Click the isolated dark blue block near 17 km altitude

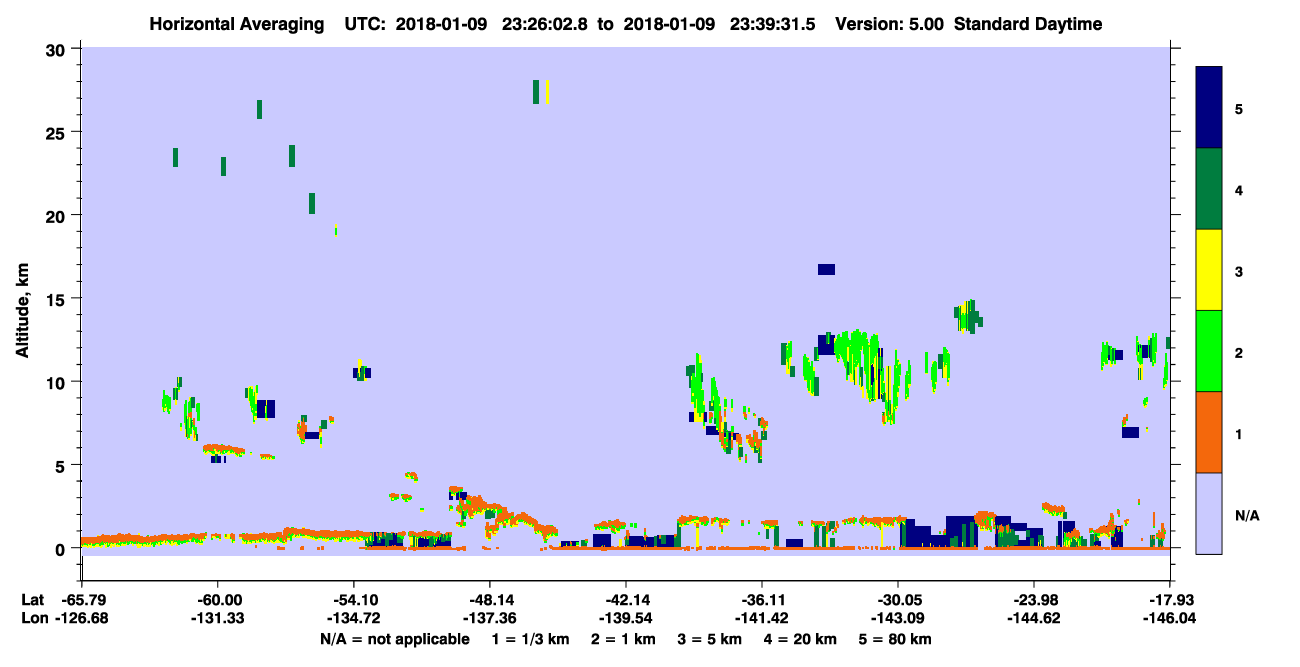click(826, 269)
